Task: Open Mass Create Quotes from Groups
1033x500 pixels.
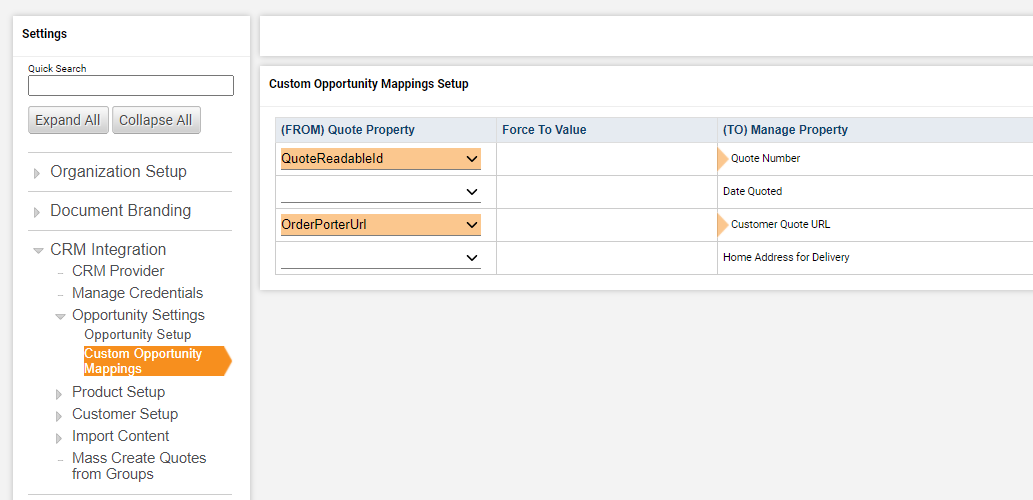Action: (139, 466)
